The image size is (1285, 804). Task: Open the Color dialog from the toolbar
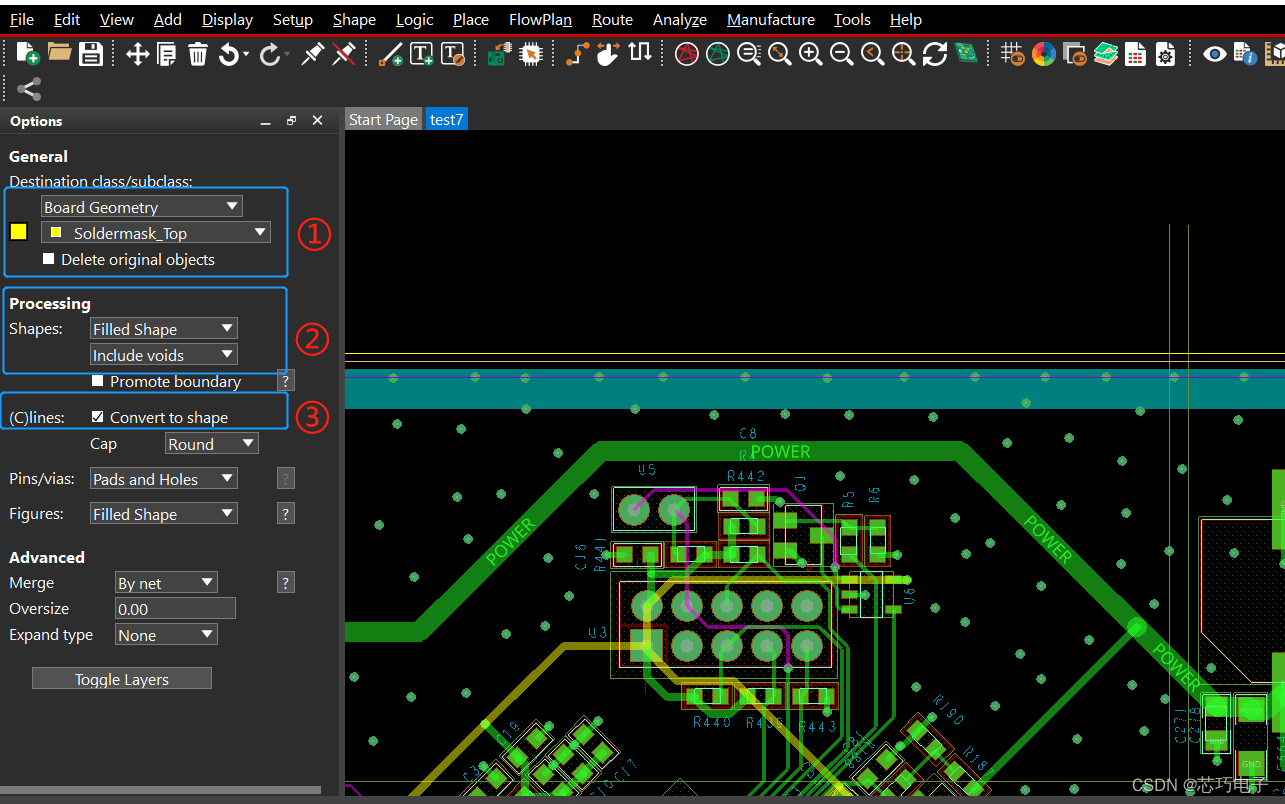point(1043,53)
